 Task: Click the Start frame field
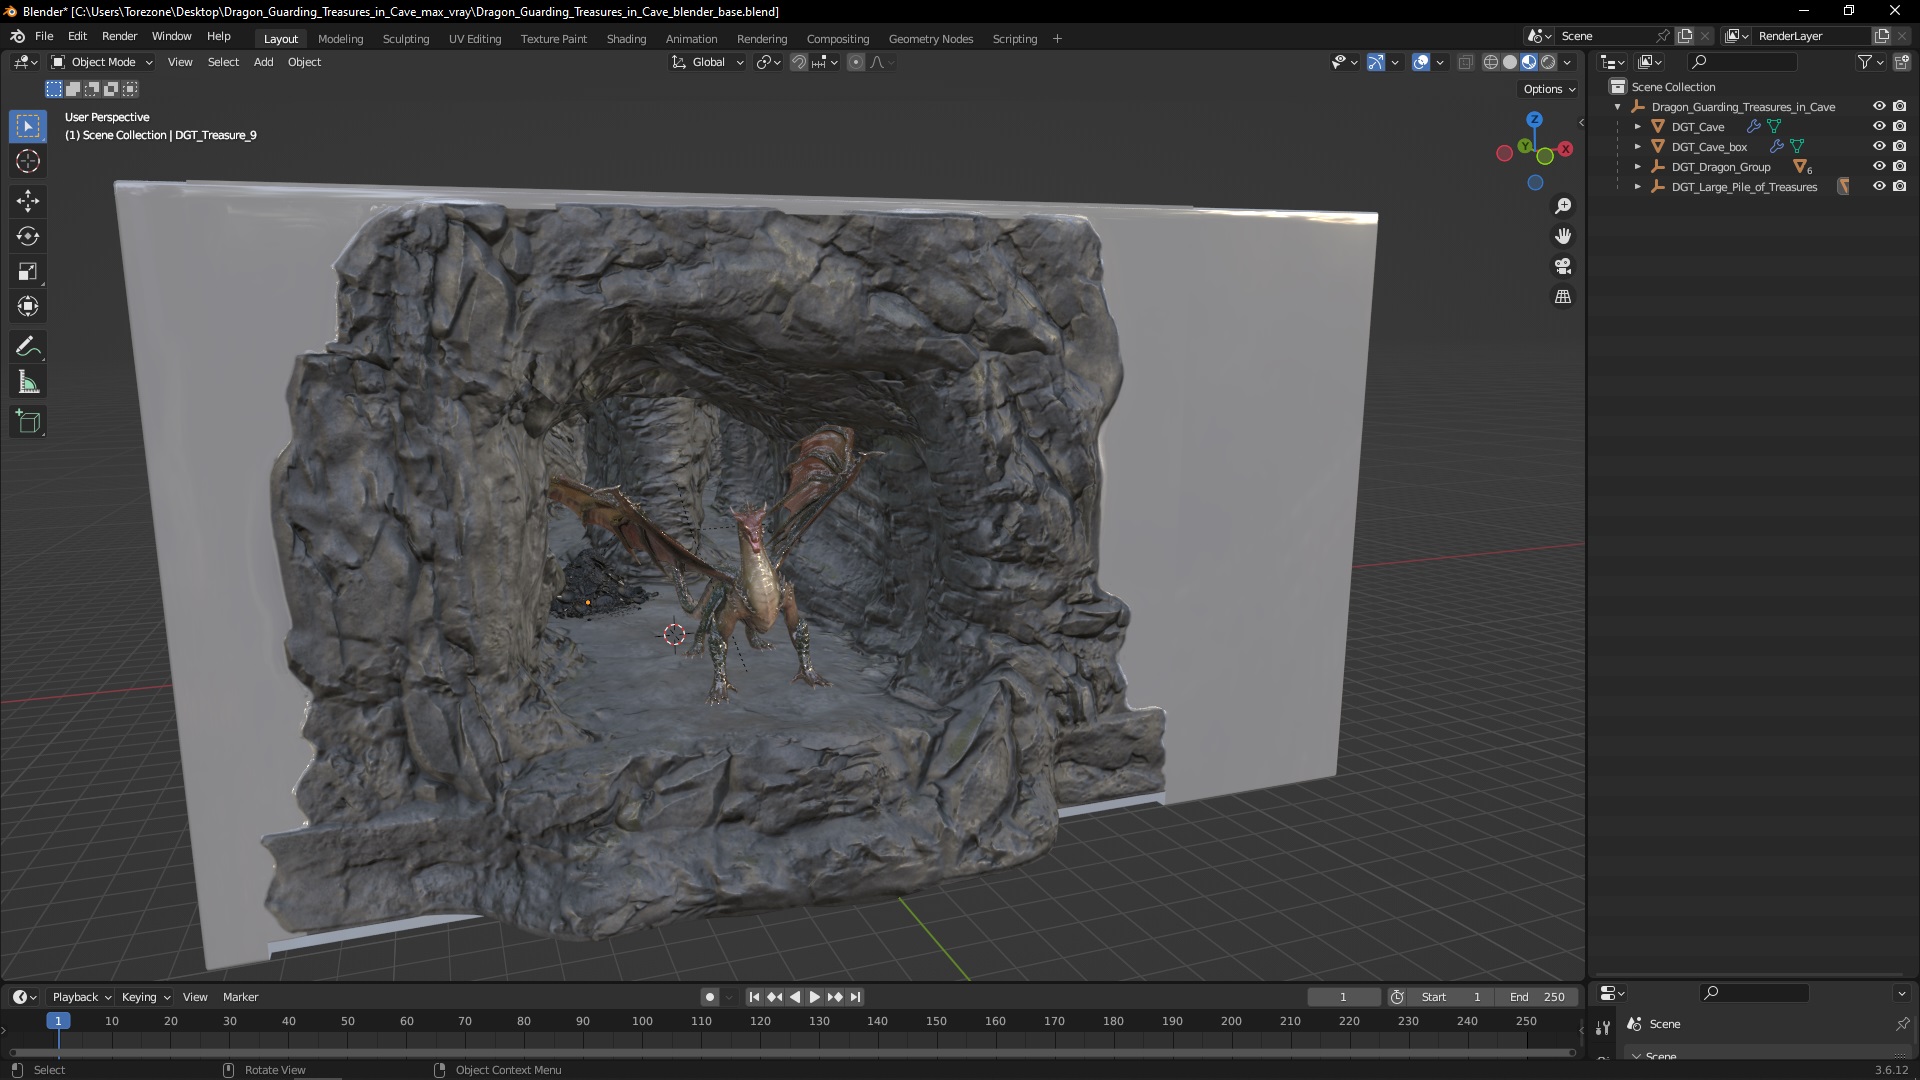[x=1451, y=997]
